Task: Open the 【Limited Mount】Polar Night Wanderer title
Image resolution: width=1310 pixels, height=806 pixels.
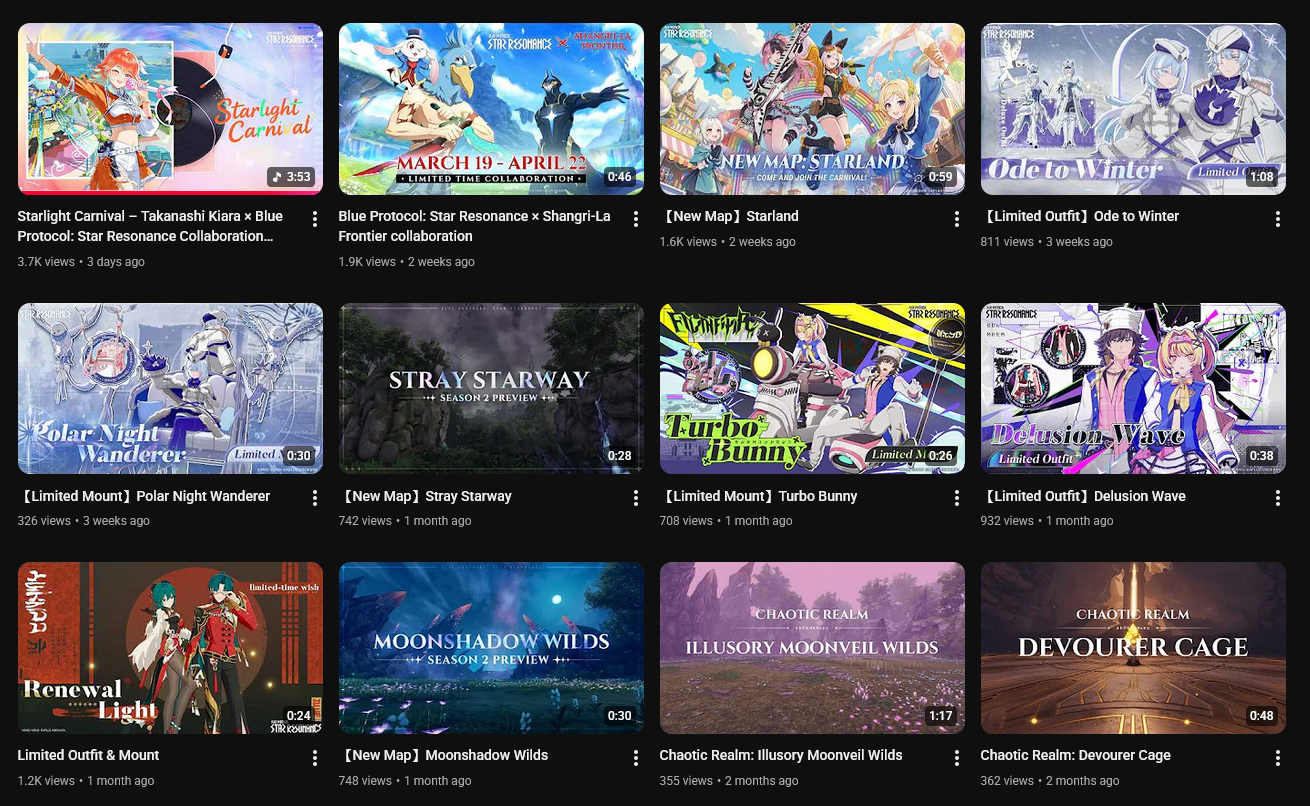Action: [x=144, y=496]
